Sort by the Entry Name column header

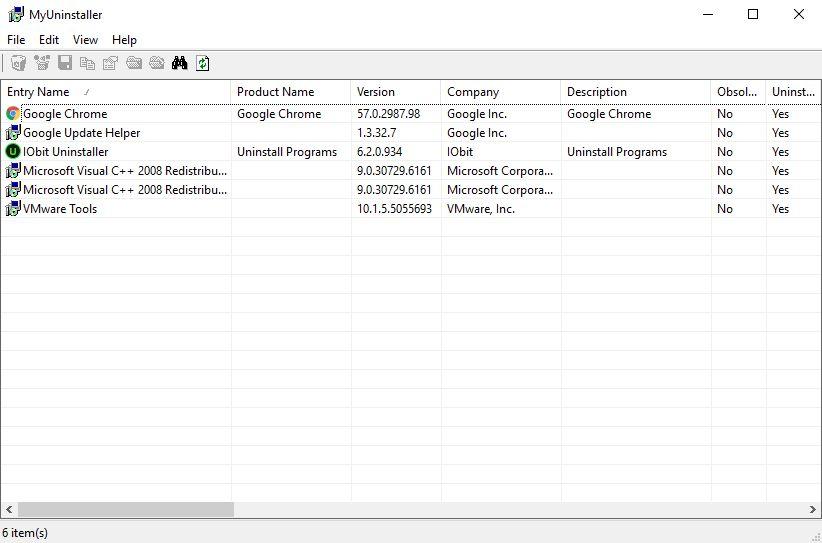(x=115, y=92)
